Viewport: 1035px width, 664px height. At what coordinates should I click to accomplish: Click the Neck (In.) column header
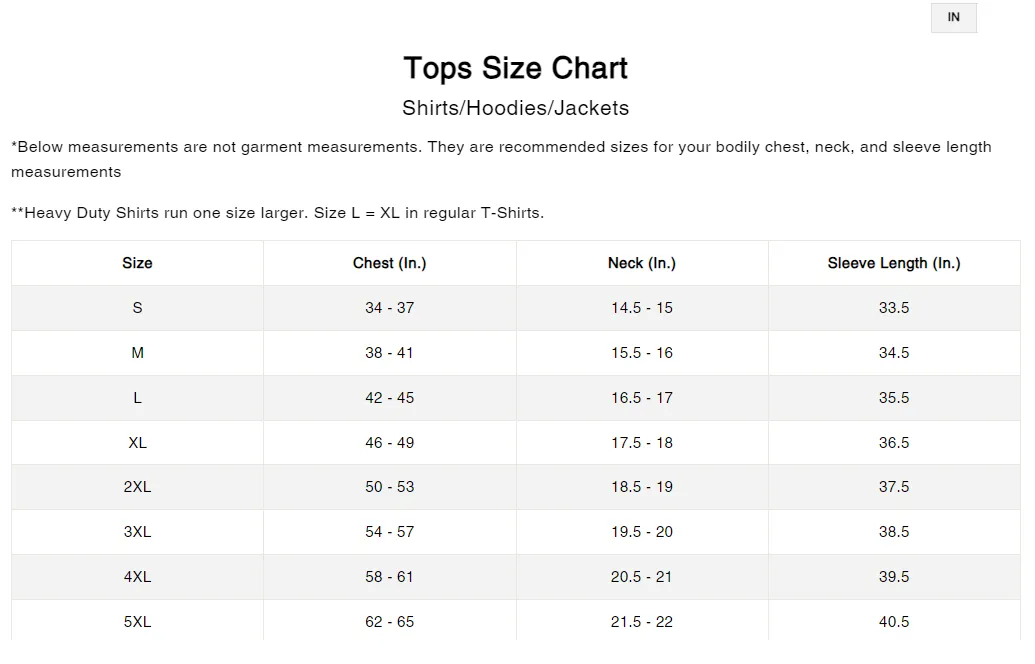click(x=642, y=263)
